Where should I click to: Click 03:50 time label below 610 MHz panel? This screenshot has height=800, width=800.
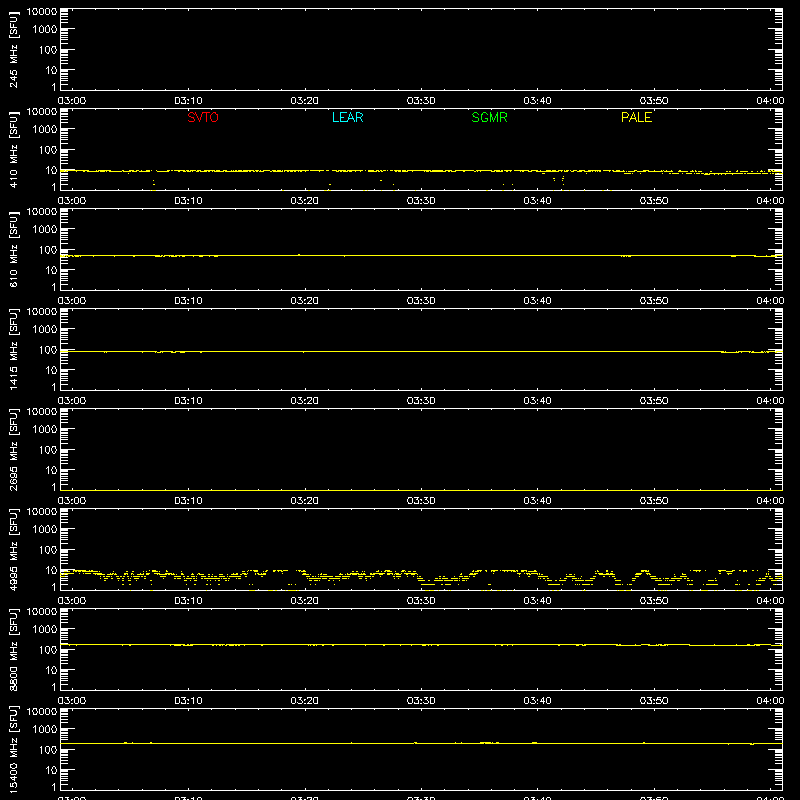[654, 301]
